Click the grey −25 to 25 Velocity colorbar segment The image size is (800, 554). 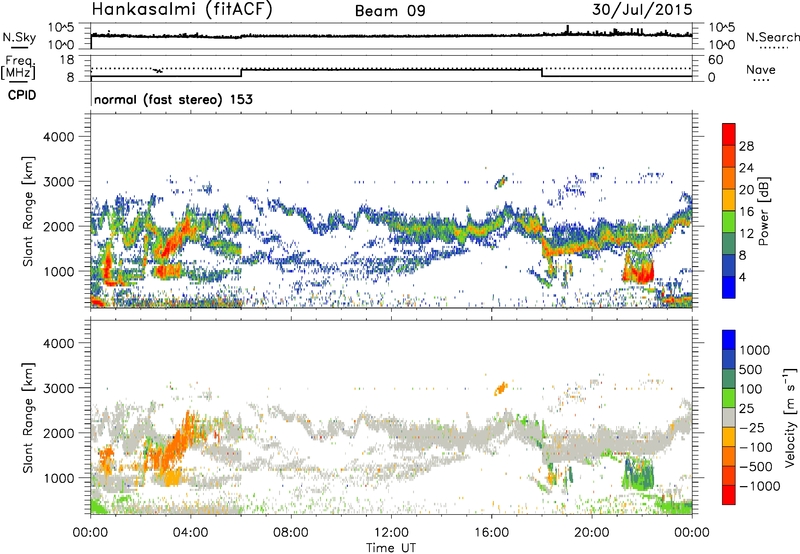point(729,417)
